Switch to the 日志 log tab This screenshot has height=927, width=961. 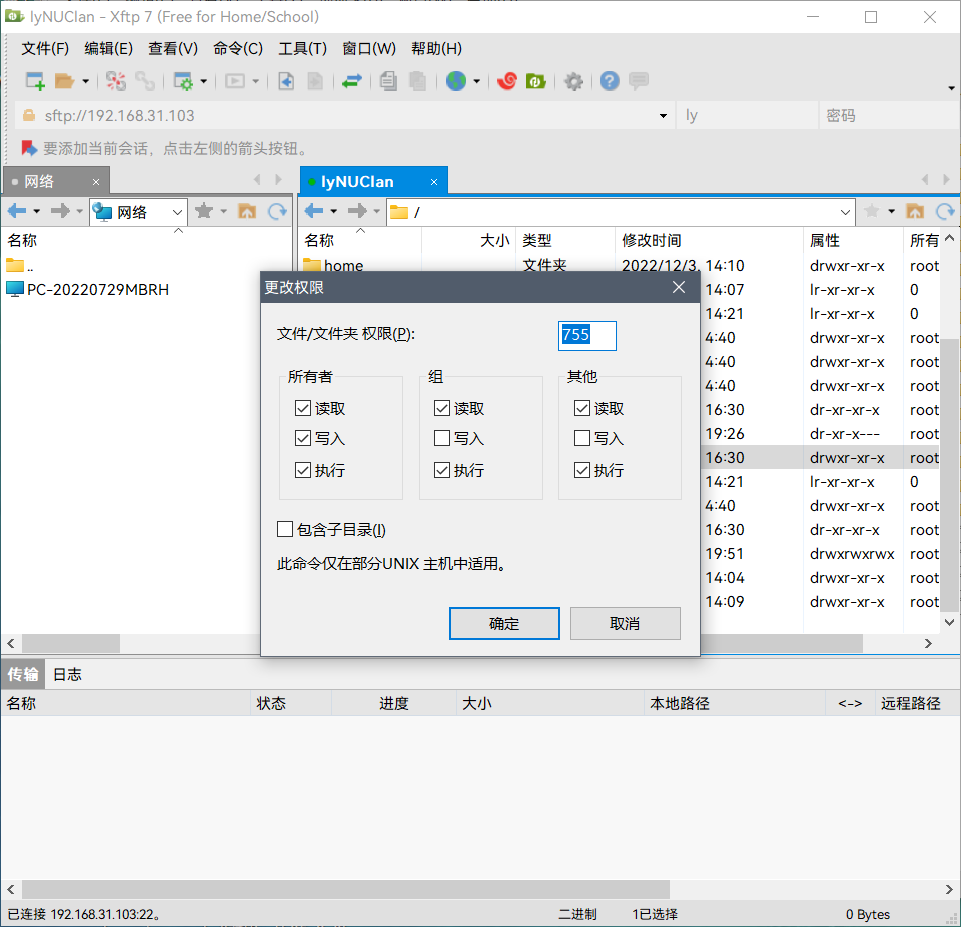pos(67,675)
